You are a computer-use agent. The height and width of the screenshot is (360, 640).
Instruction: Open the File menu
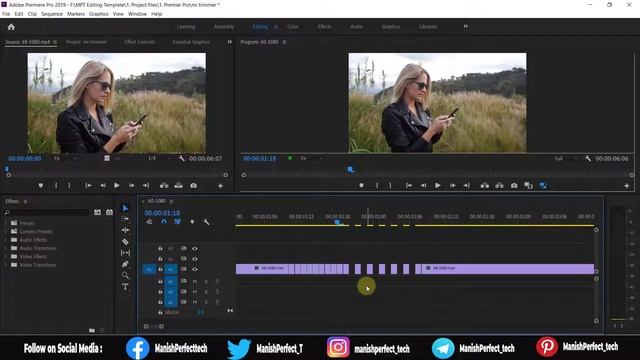pyautogui.click(x=6, y=14)
